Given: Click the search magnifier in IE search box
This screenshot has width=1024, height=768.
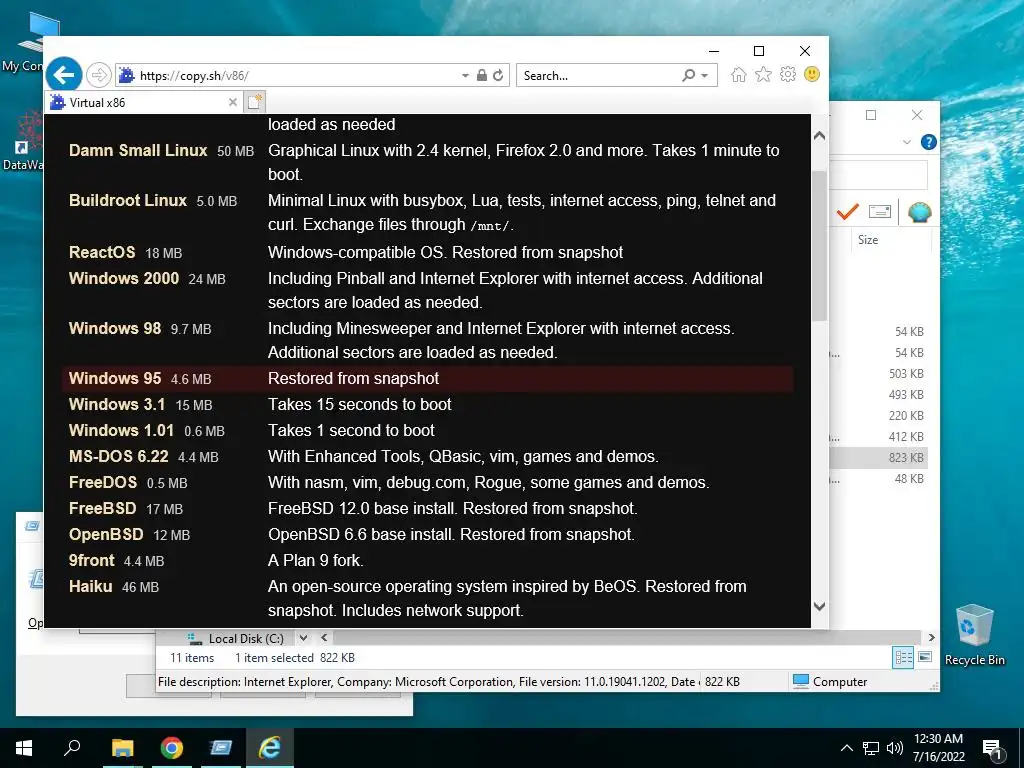Looking at the screenshot, I should pyautogui.click(x=689, y=75).
